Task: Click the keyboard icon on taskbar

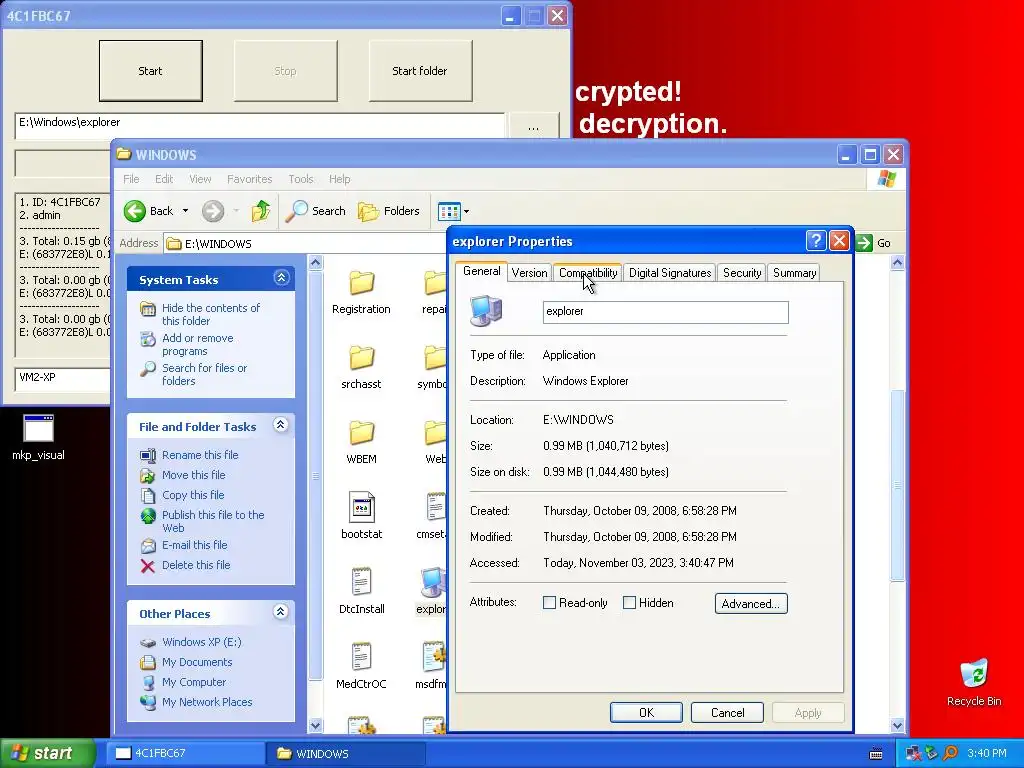Action: click(x=876, y=754)
